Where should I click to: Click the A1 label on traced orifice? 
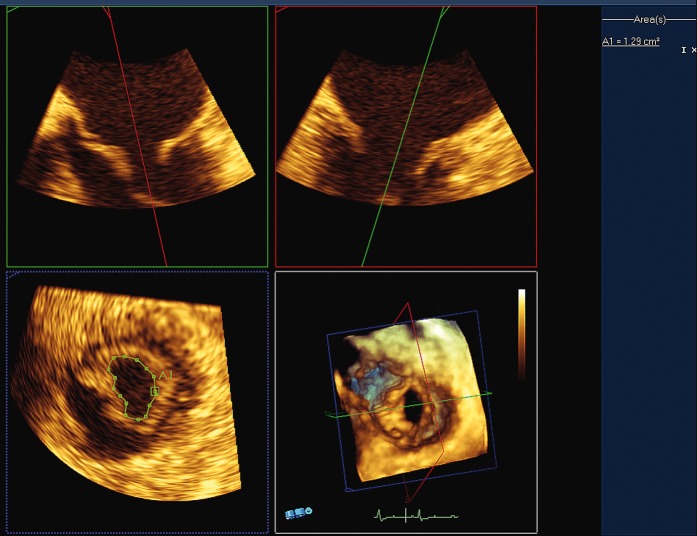click(x=165, y=376)
